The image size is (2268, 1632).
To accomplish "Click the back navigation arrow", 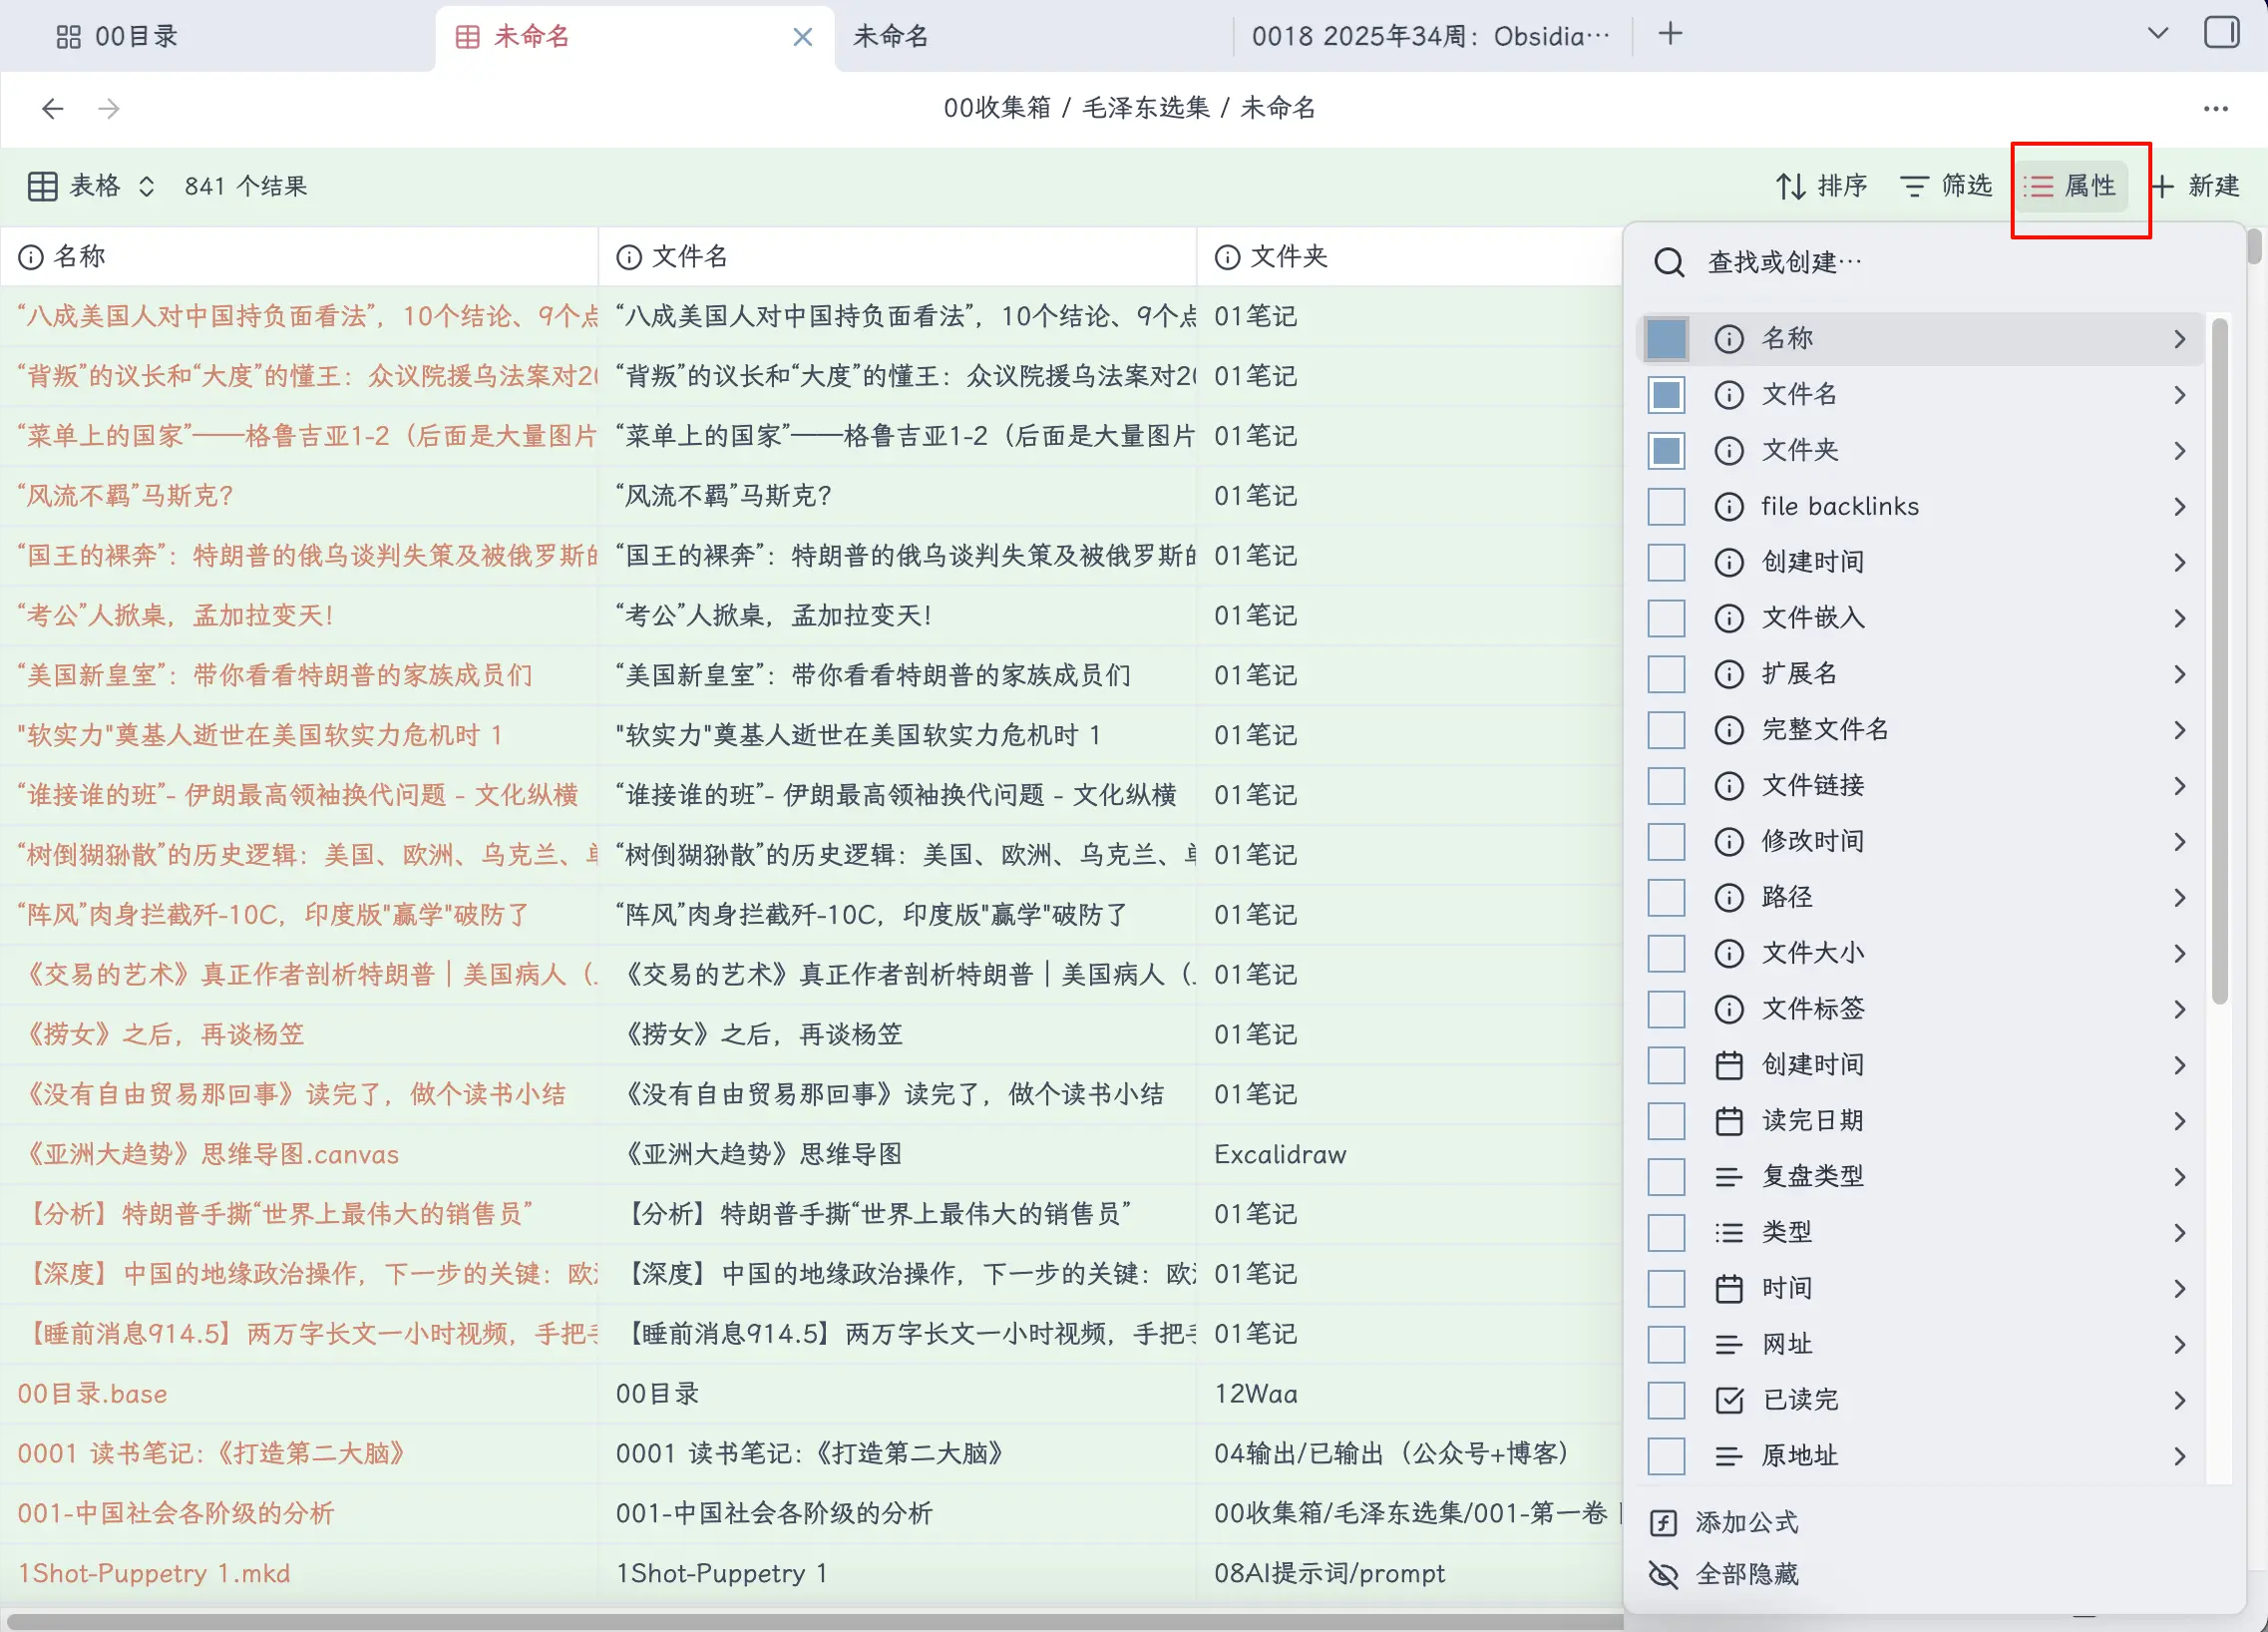I will click(x=51, y=108).
